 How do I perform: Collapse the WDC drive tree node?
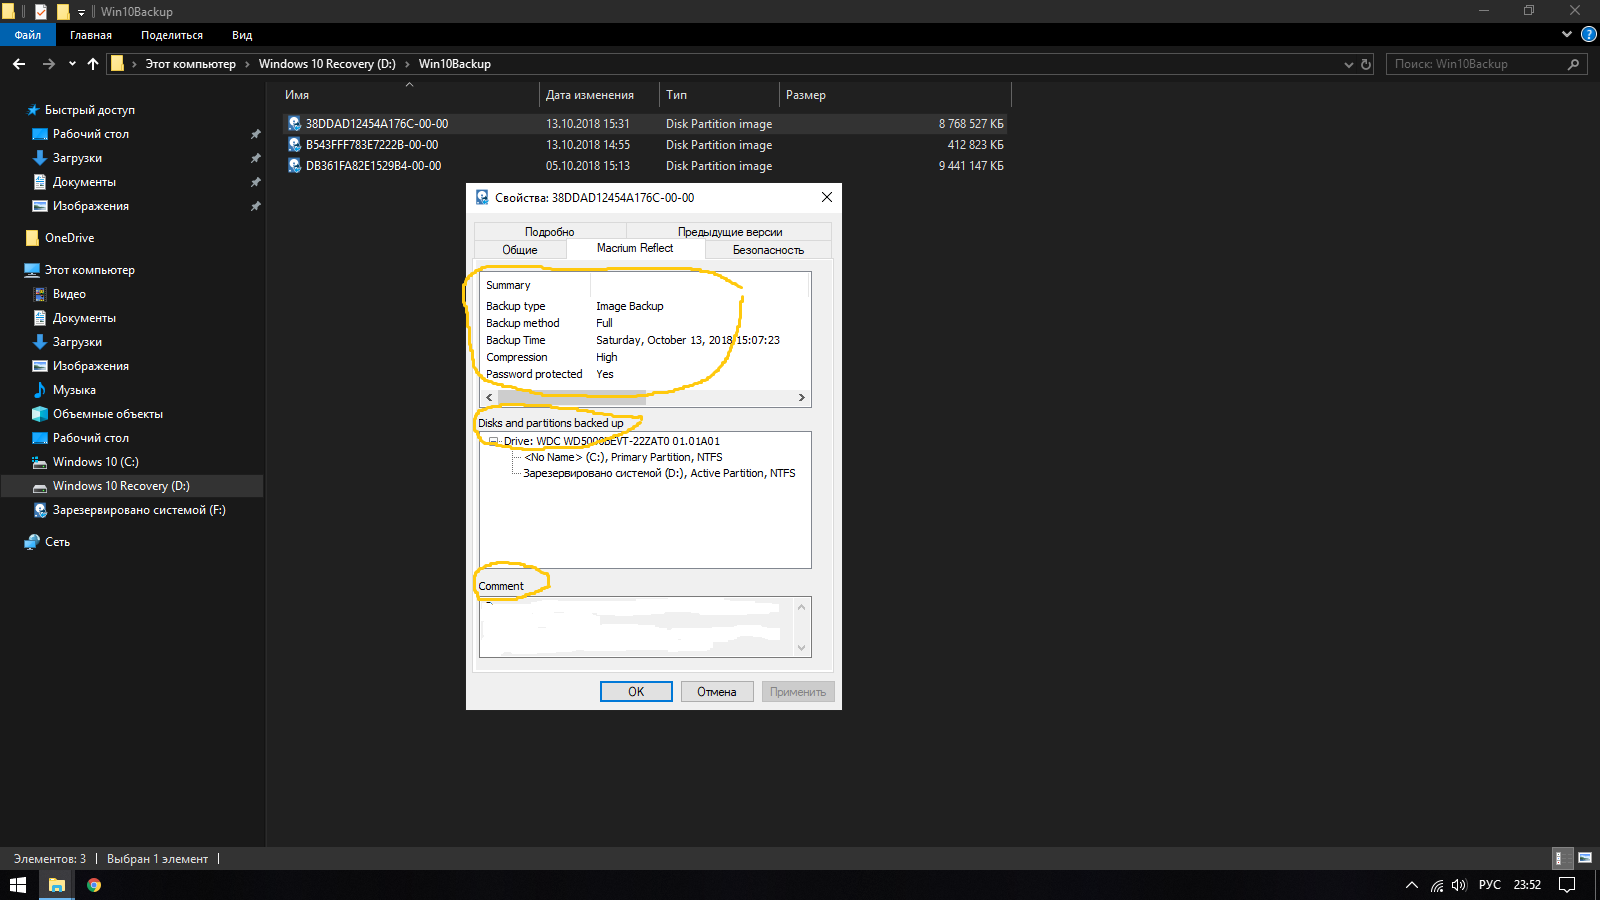coord(493,441)
